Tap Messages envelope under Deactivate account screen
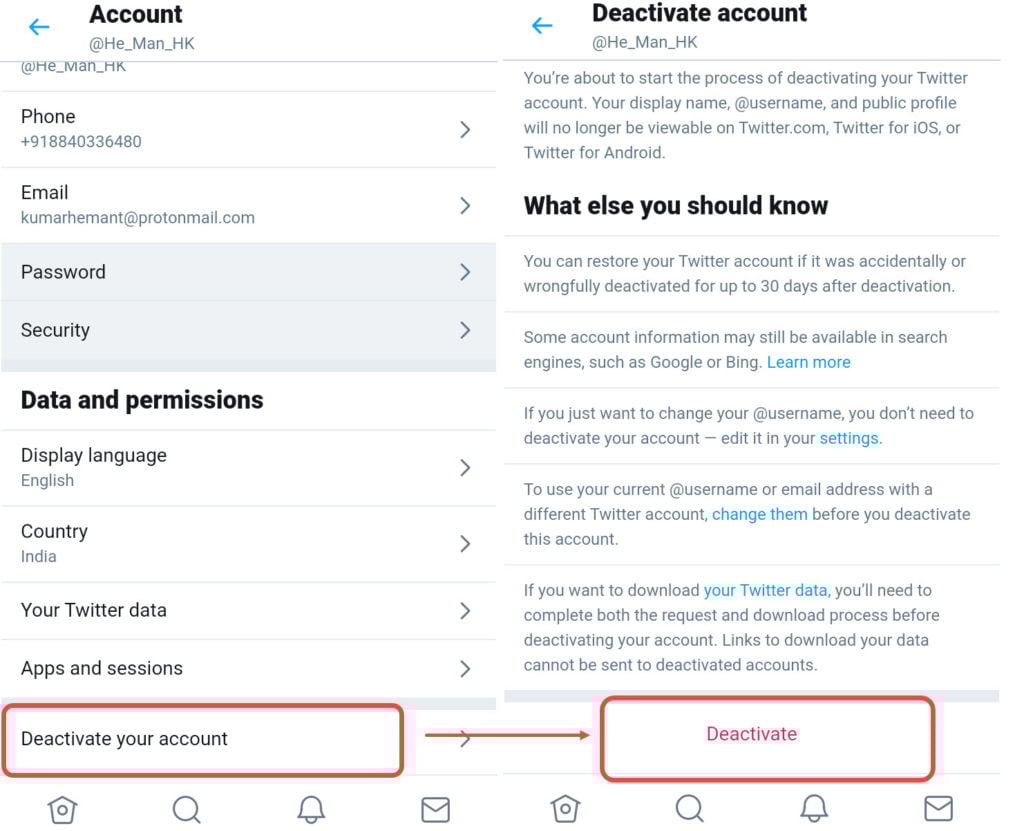The height and width of the screenshot is (831, 1024). coord(938,809)
